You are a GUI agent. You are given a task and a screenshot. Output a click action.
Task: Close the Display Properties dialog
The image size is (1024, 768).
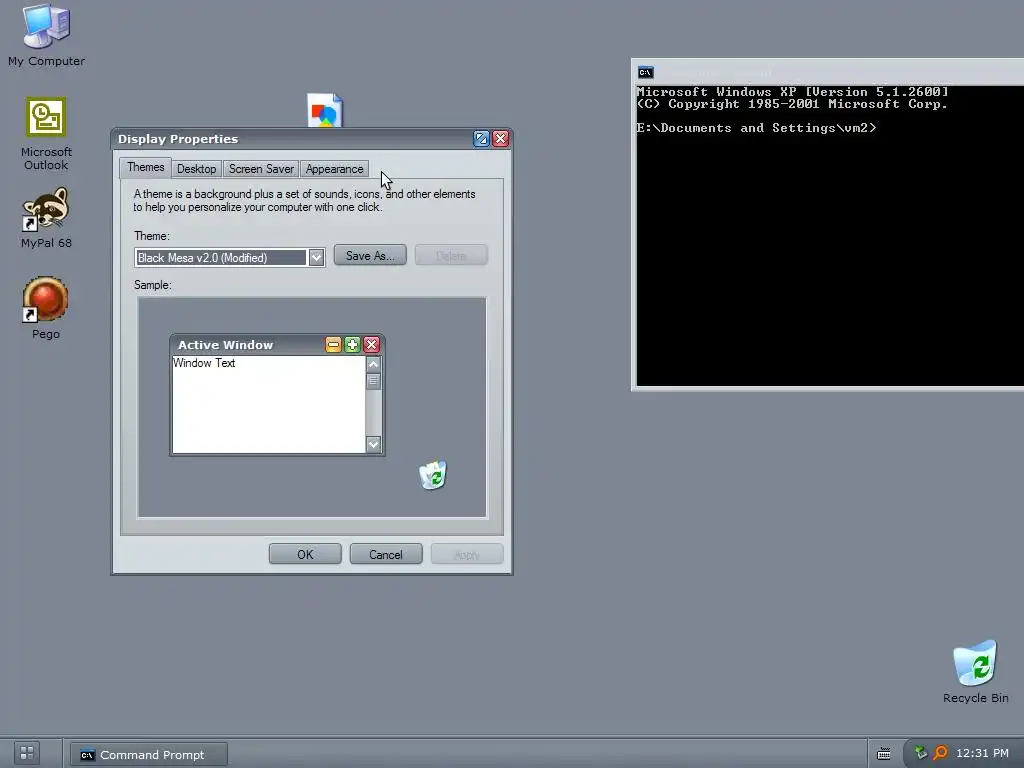(501, 138)
